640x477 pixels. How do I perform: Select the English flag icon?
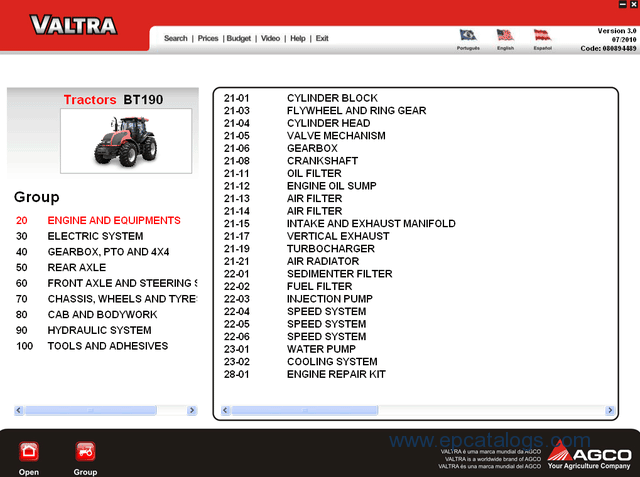tap(505, 35)
